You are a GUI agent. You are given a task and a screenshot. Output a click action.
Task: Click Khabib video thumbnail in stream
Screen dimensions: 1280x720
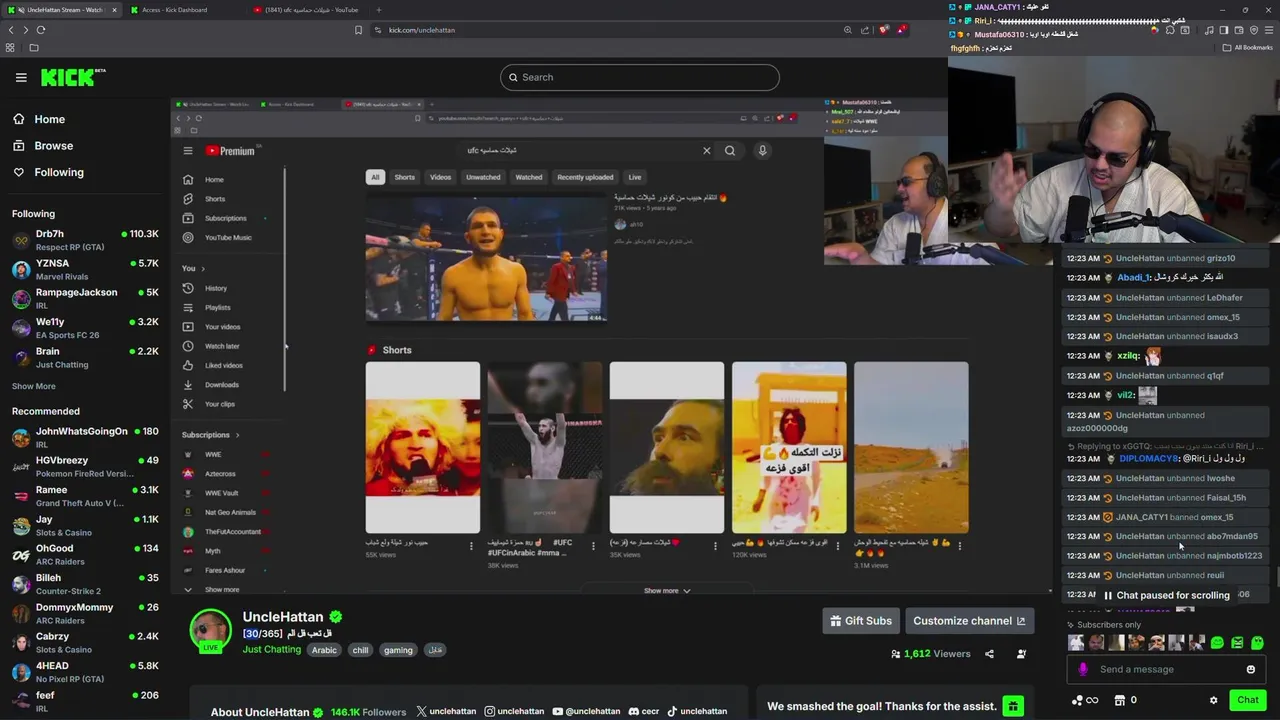pyautogui.click(x=486, y=258)
